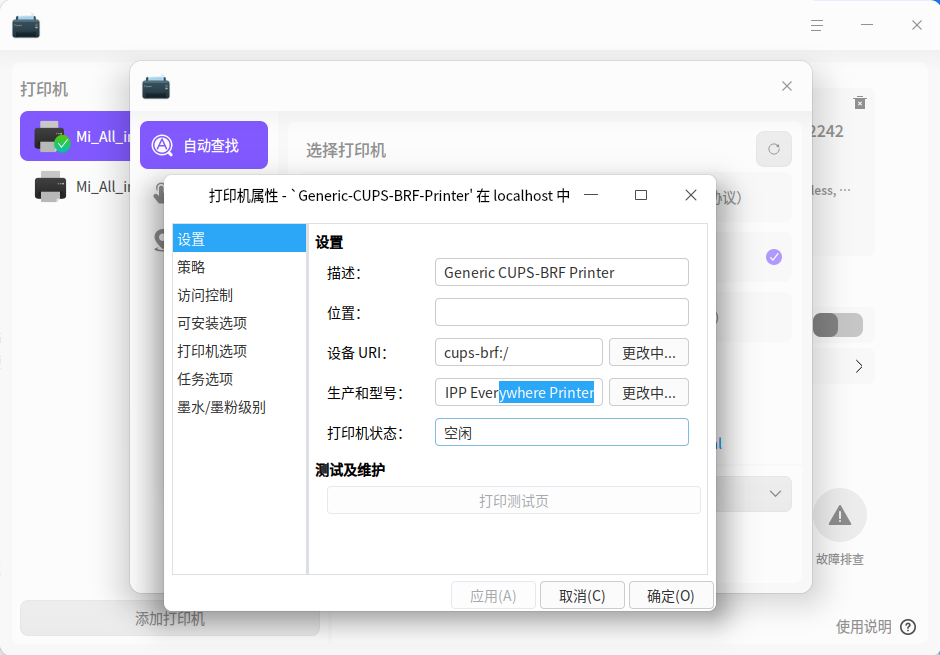The width and height of the screenshot is (940, 655).
Task: Expand the right-arrow chevron in details panel
Action: (x=859, y=366)
